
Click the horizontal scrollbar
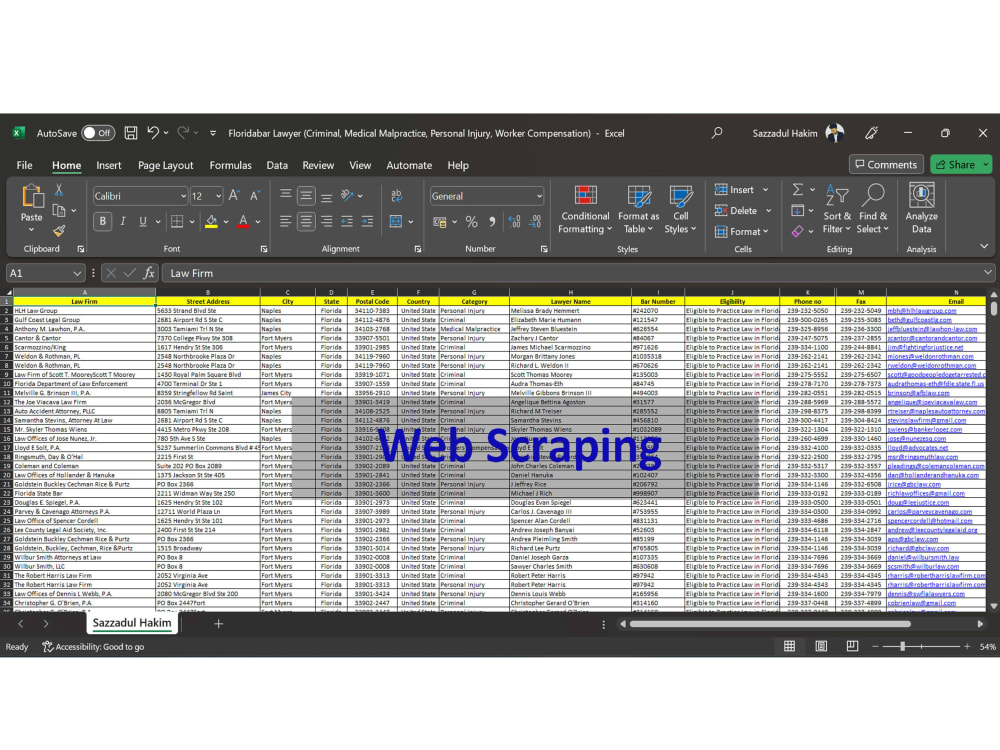770,624
